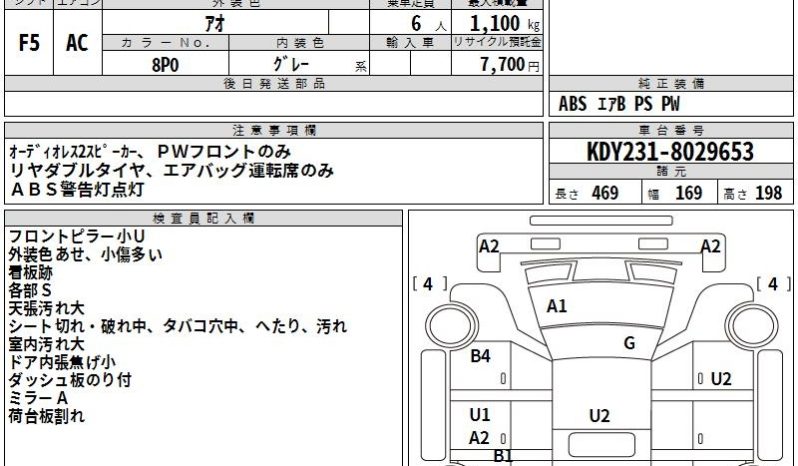
Task: Click the '純正装備' section header
Action: (671, 84)
